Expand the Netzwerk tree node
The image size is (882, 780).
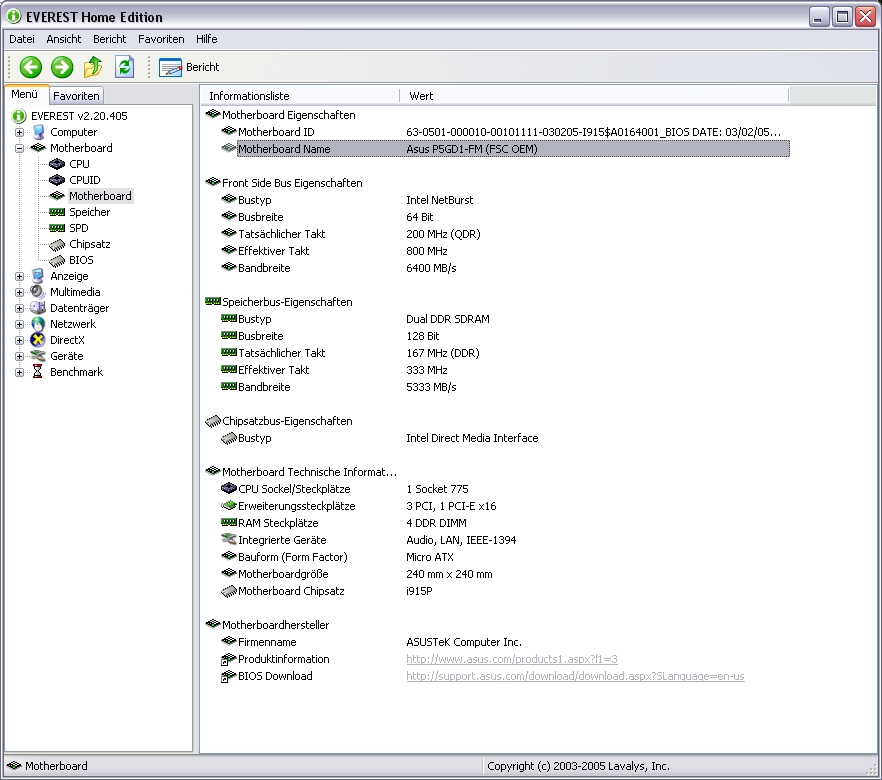coord(19,324)
